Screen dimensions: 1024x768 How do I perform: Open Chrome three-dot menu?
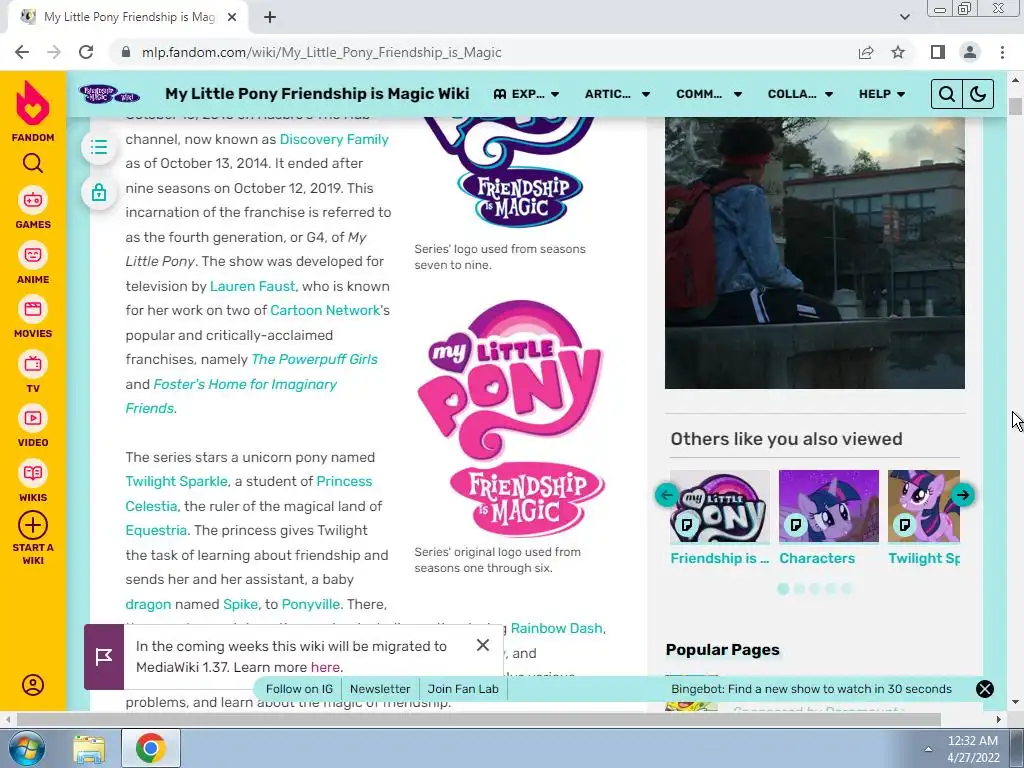[1002, 52]
